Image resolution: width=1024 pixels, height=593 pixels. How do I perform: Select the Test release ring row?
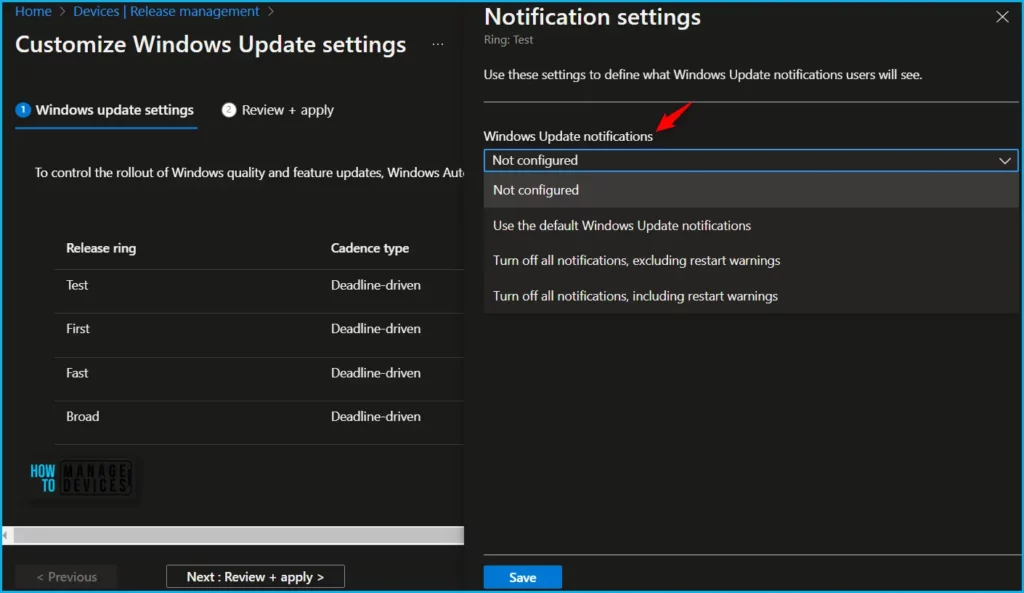pos(259,285)
